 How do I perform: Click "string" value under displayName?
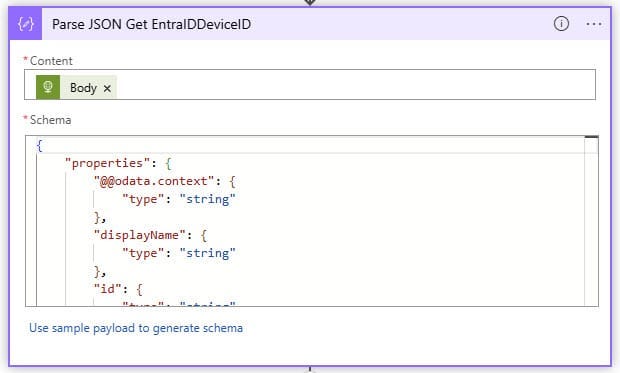tap(208, 253)
